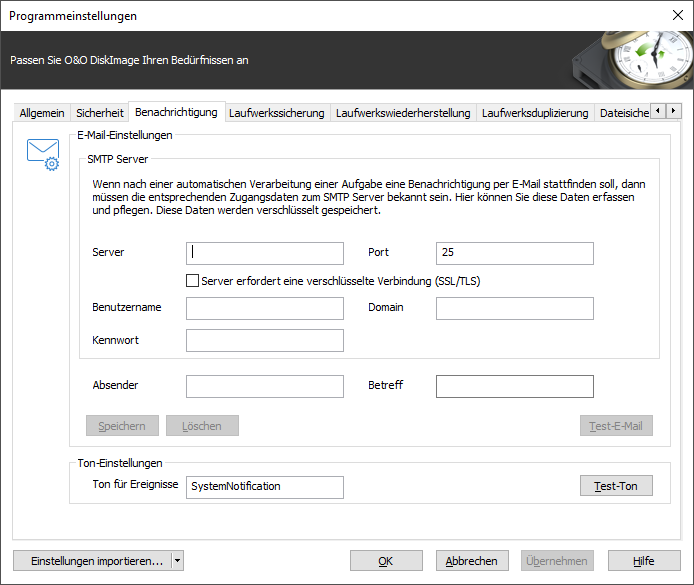Play the Test-Ton sound
The image size is (694, 585).
(616, 486)
